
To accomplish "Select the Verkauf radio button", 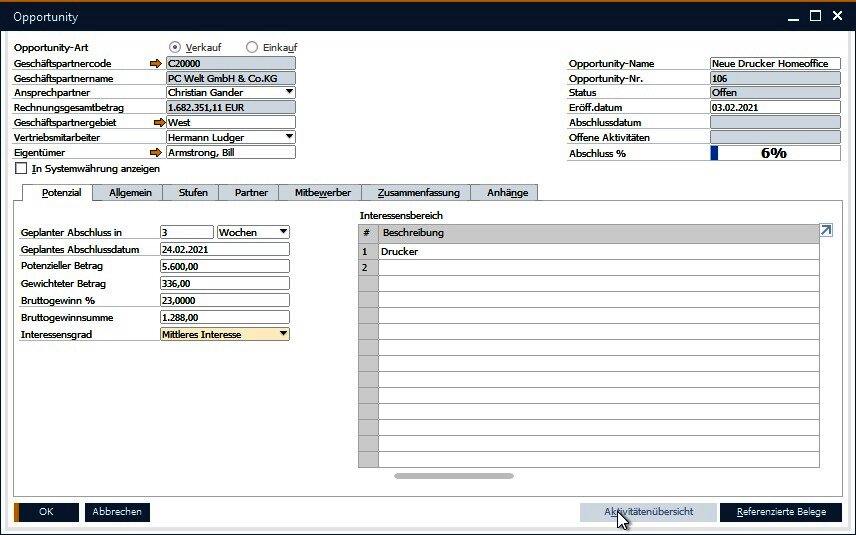I will click(x=176, y=47).
